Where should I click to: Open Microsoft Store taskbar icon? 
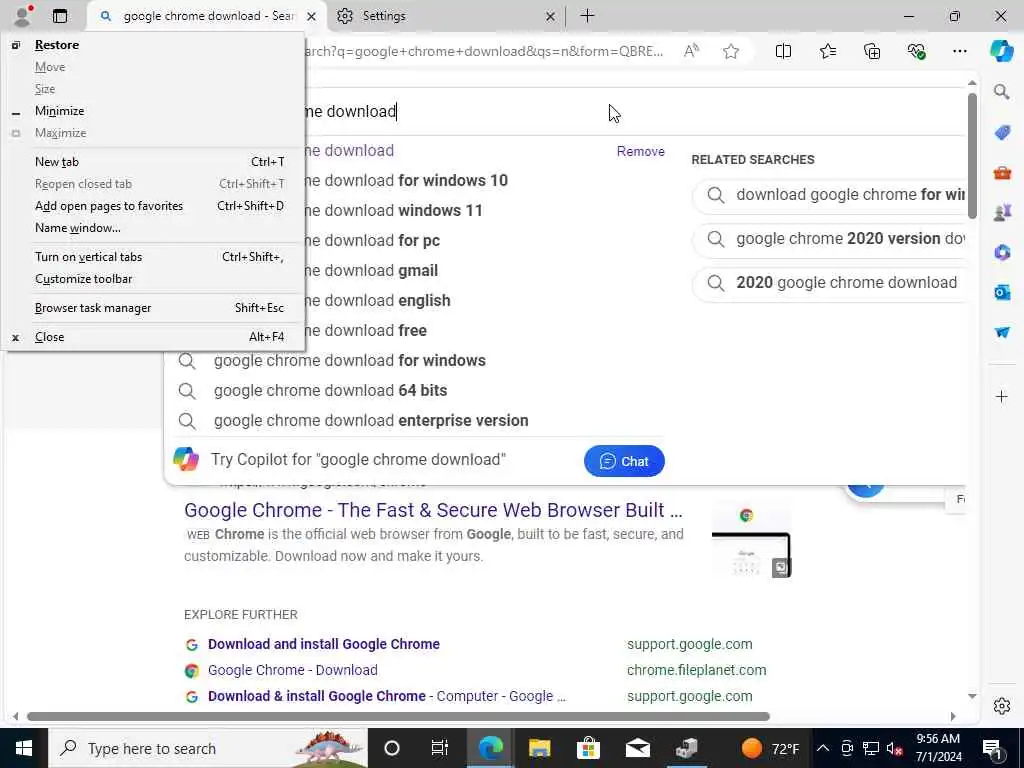tap(588, 748)
